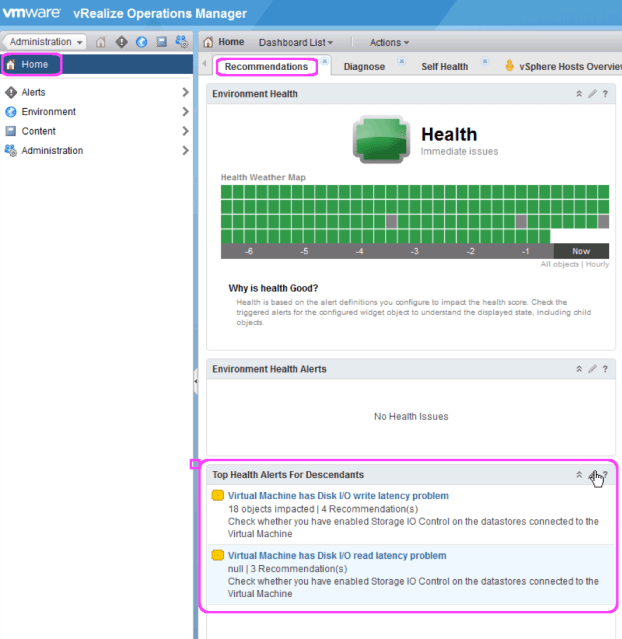Screen dimensions: 622x639
Task: Click the large green Health badge
Action: pos(380,140)
